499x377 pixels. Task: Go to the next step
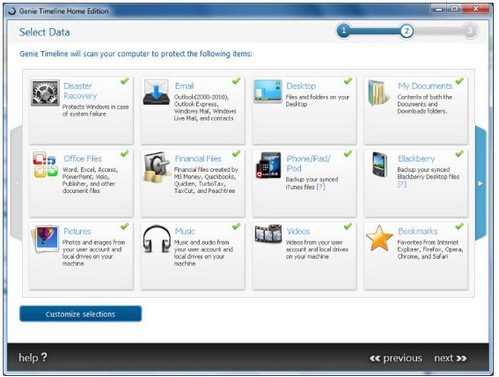point(450,358)
